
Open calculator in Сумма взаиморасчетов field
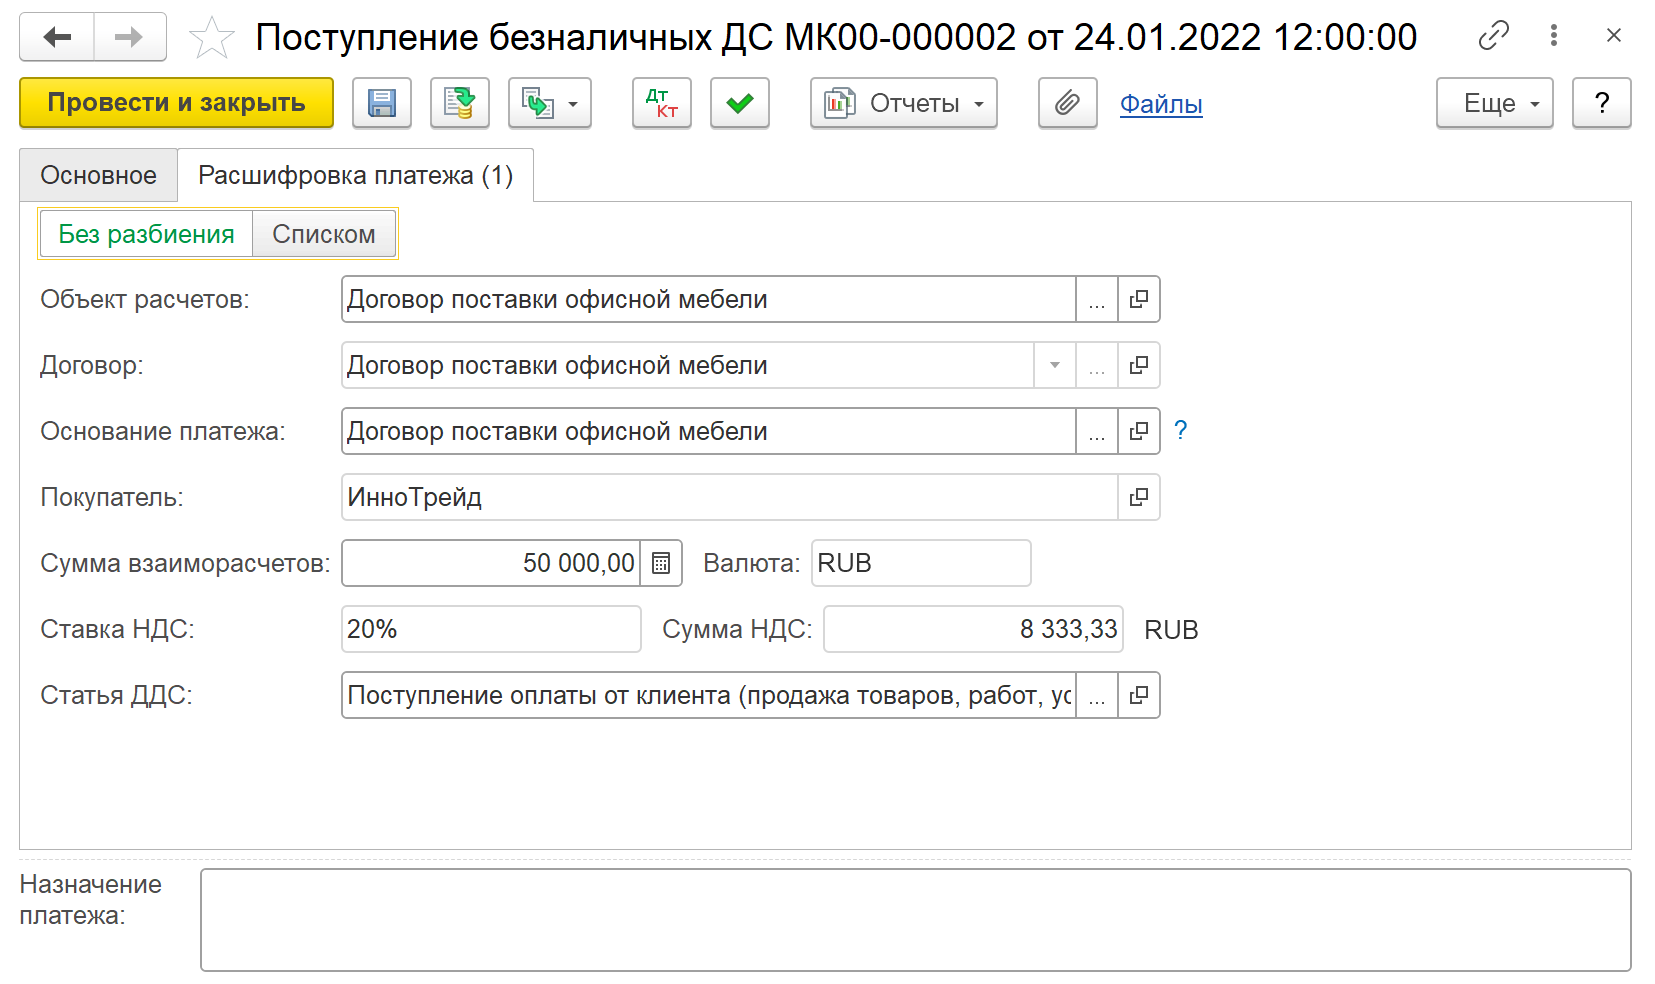(x=661, y=564)
